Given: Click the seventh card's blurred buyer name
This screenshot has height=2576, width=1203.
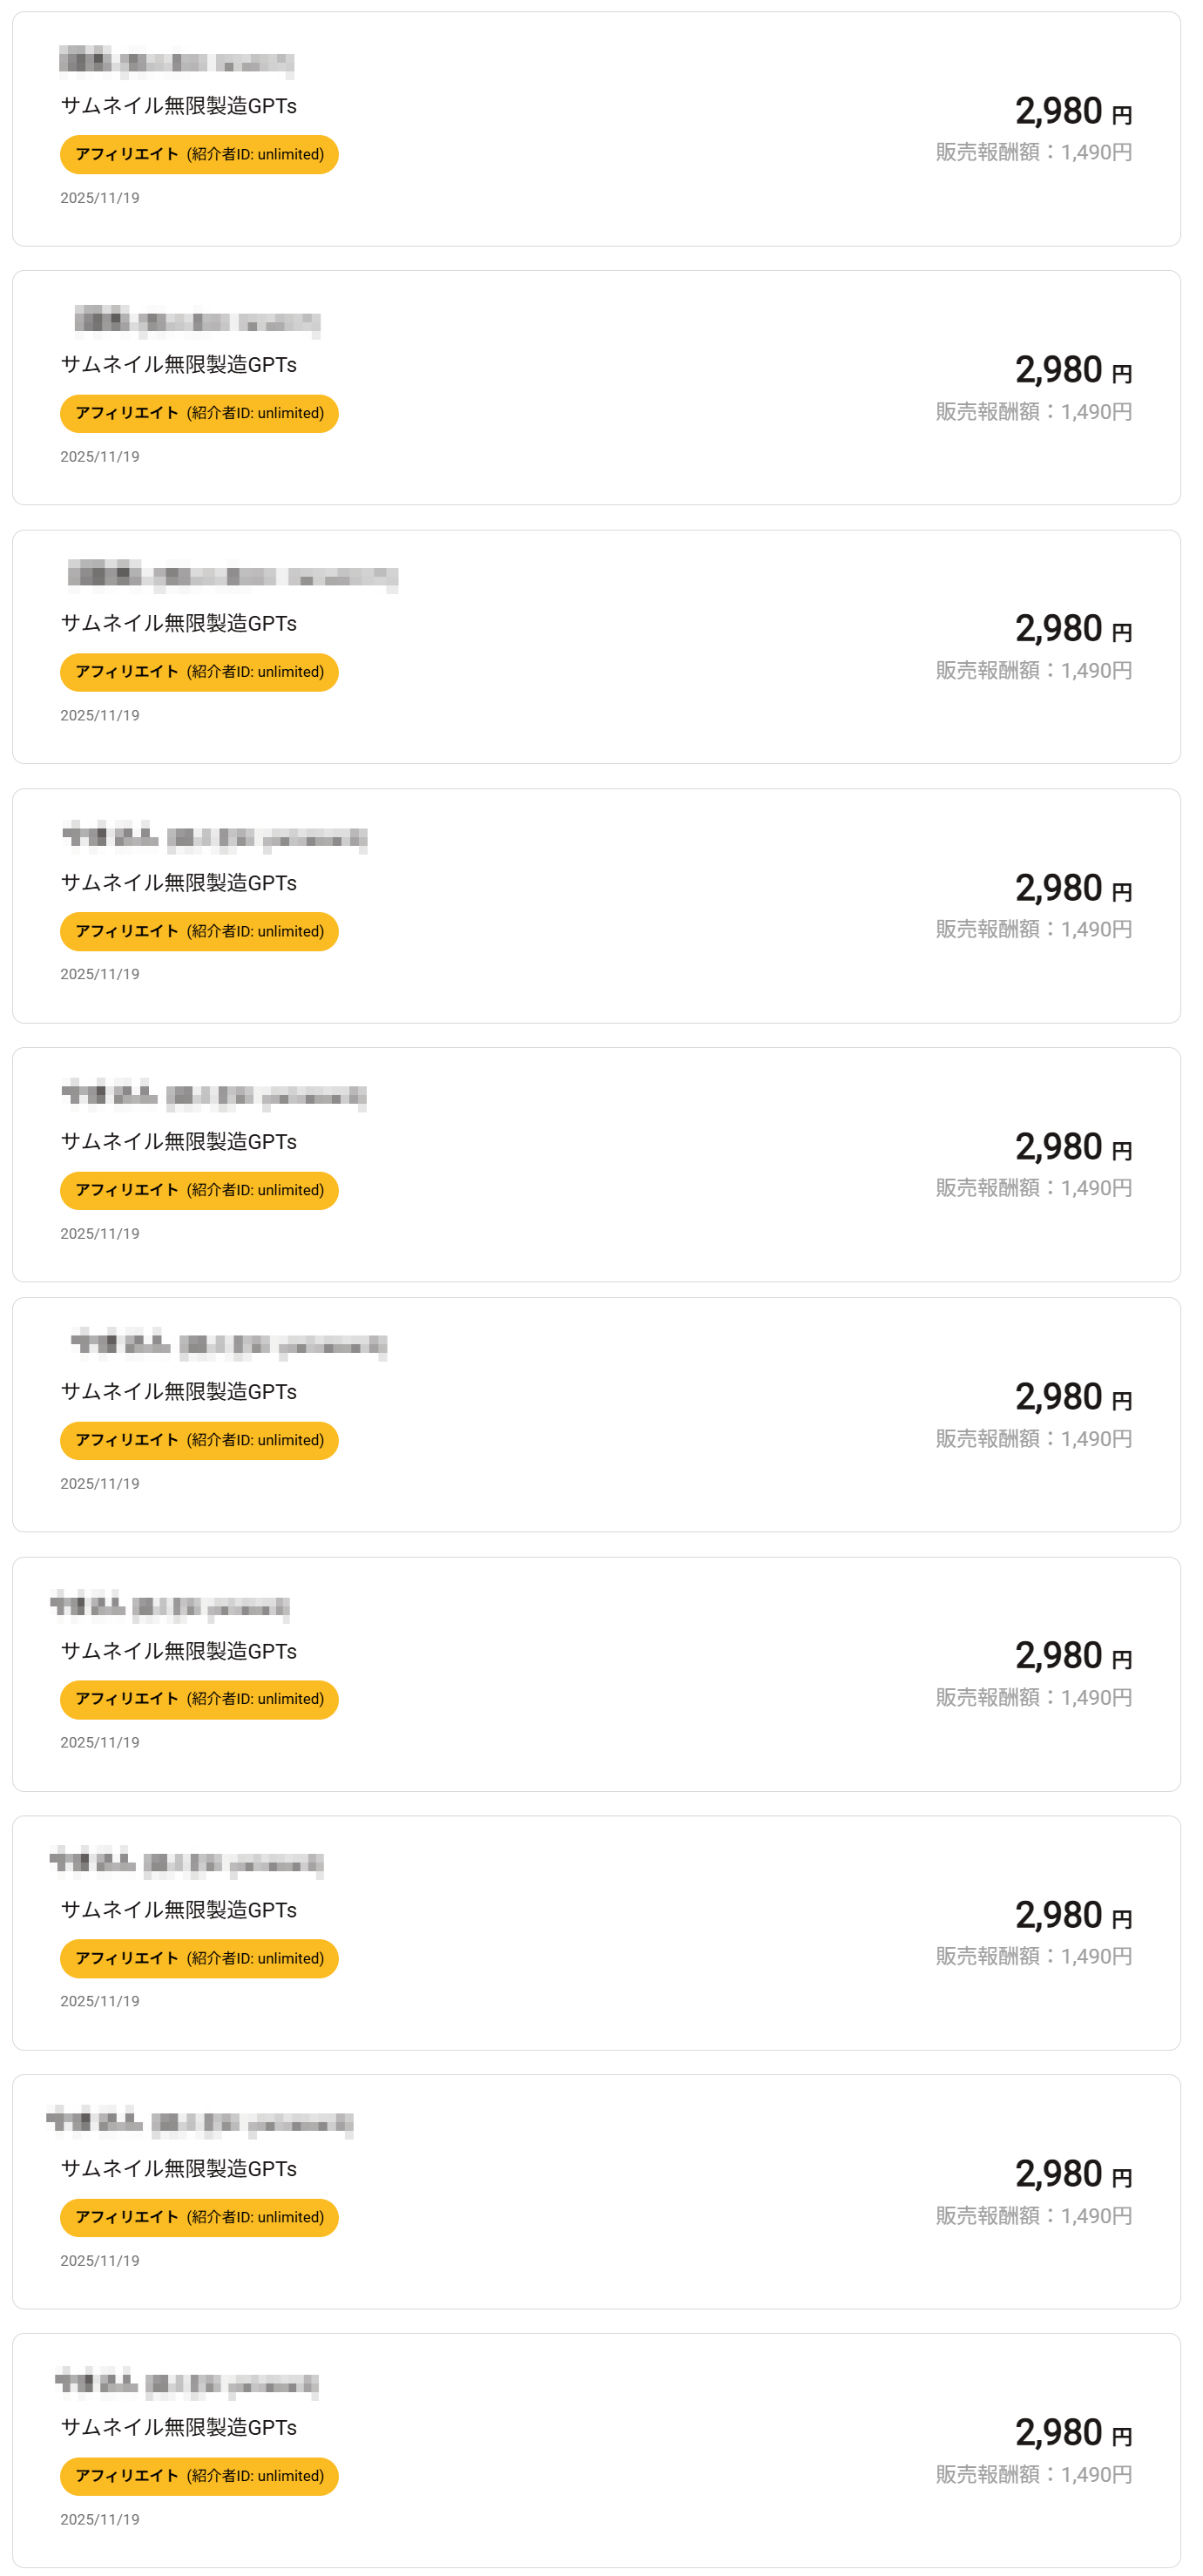Looking at the screenshot, I should (x=170, y=1606).
